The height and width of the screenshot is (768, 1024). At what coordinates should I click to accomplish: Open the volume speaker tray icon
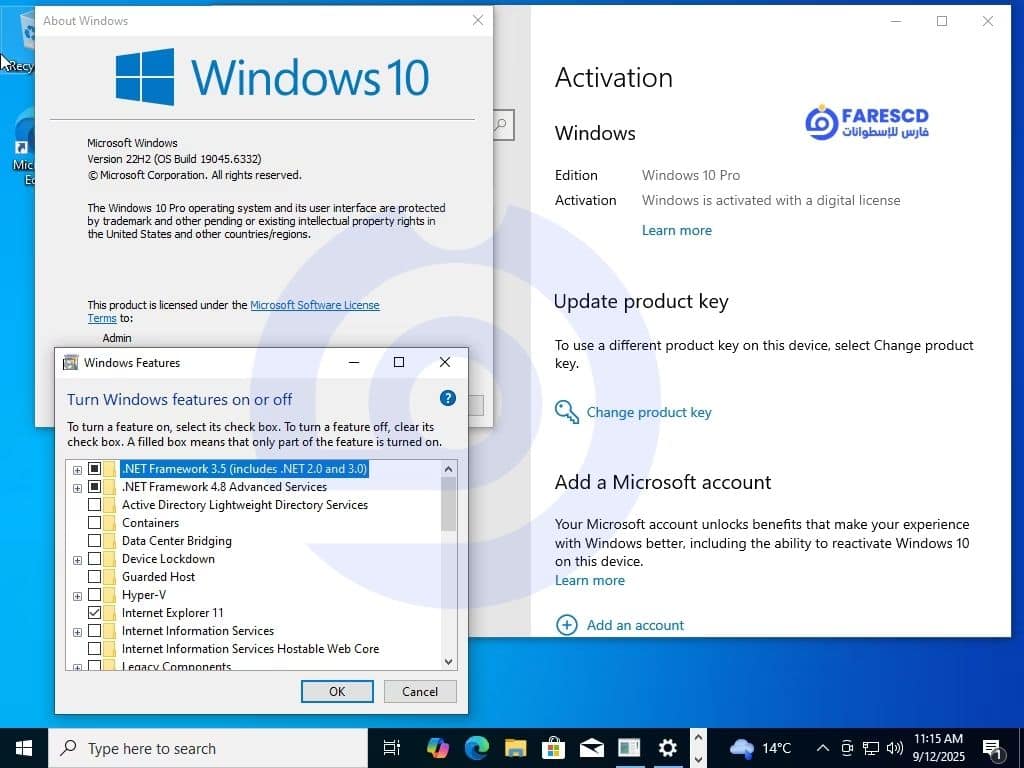(x=895, y=748)
